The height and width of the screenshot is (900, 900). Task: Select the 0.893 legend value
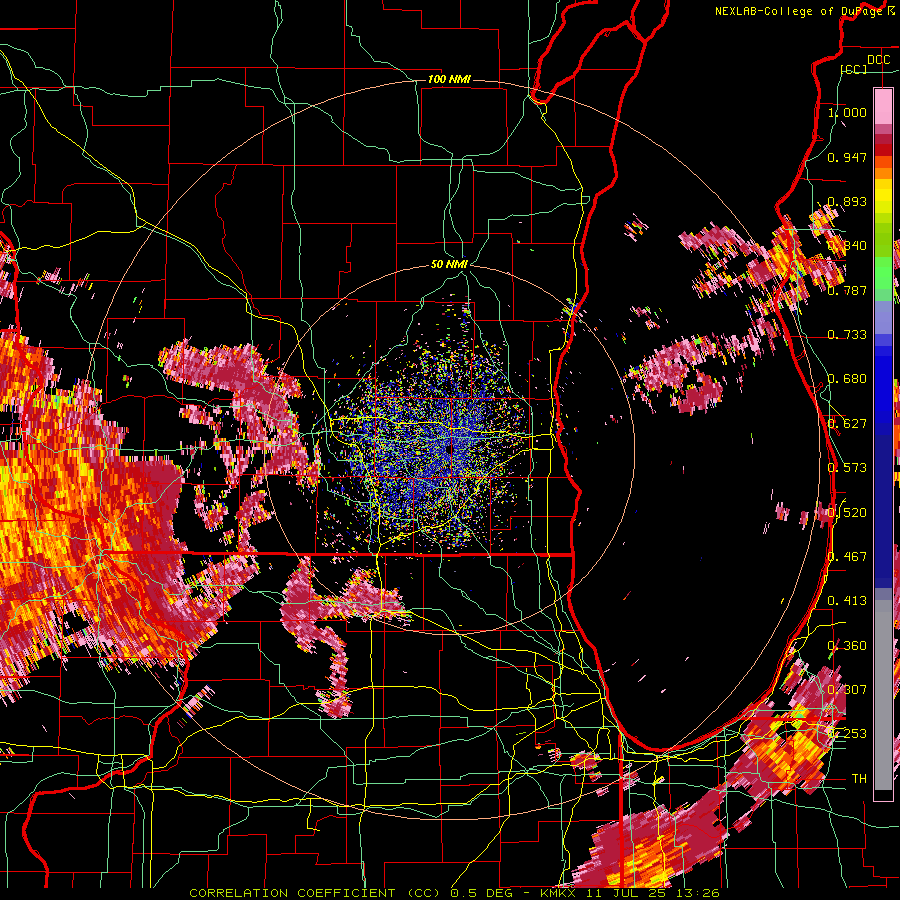[847, 201]
